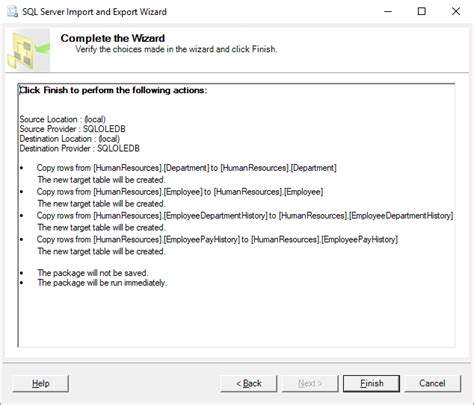Cancel the wizard
The width and height of the screenshot is (474, 405).
click(433, 383)
